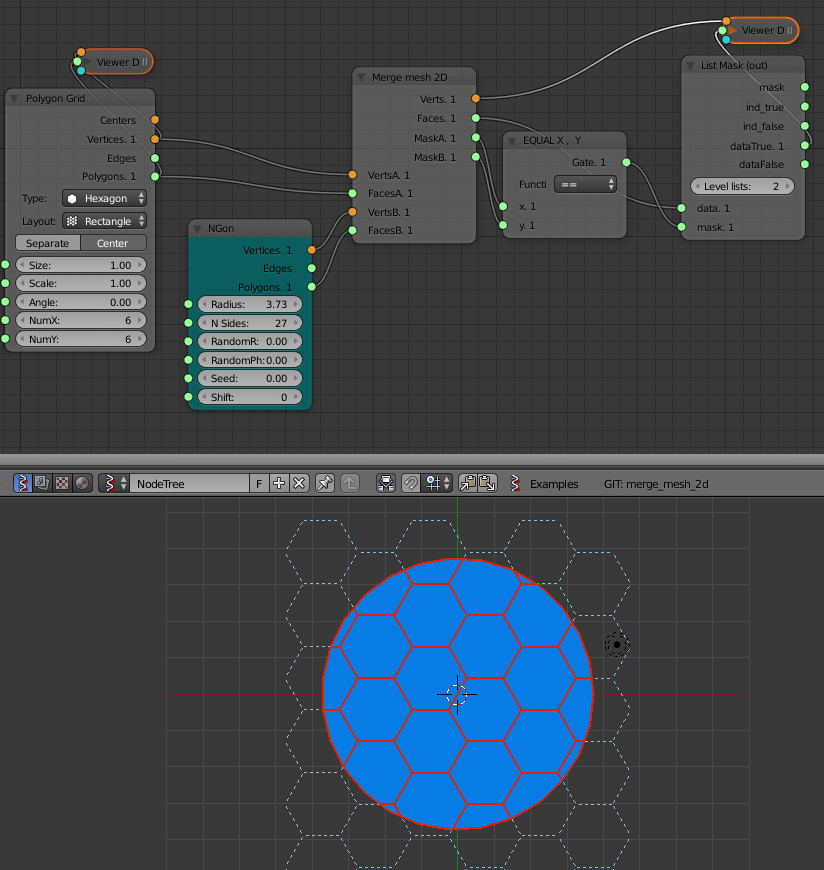Open the Functi == dropdown

[585, 184]
